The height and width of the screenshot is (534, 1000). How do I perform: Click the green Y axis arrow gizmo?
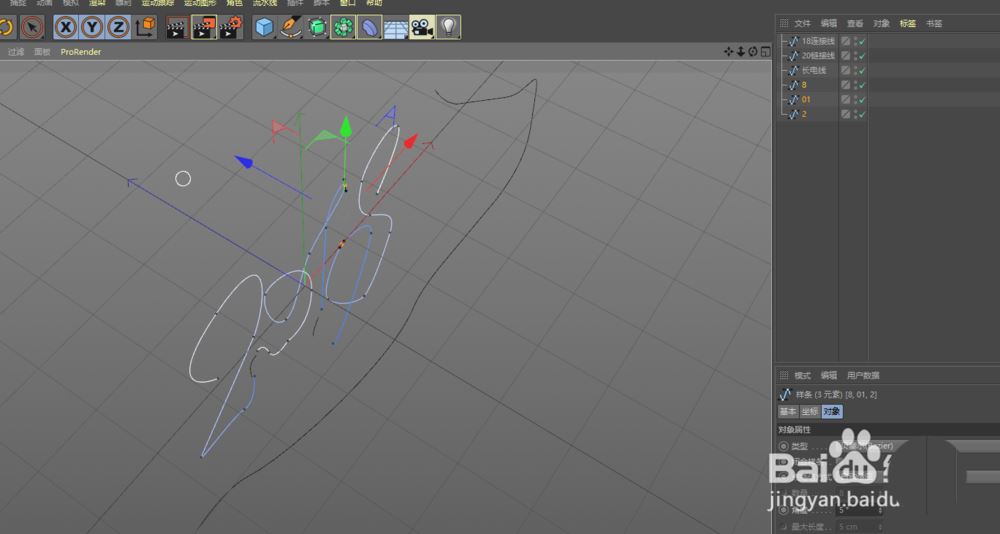point(346,126)
